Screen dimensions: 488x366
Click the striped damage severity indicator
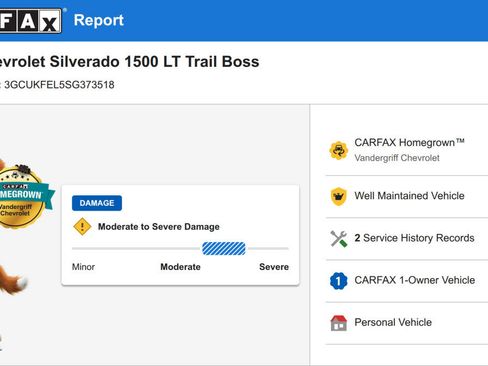[x=224, y=249]
